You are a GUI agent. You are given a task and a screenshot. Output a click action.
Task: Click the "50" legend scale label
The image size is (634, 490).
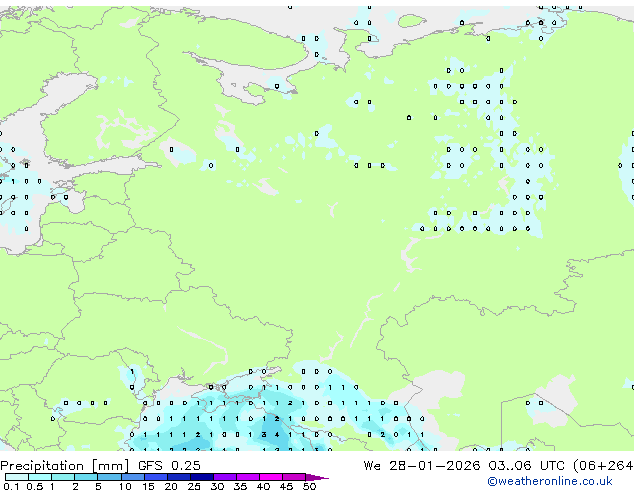coord(309,486)
